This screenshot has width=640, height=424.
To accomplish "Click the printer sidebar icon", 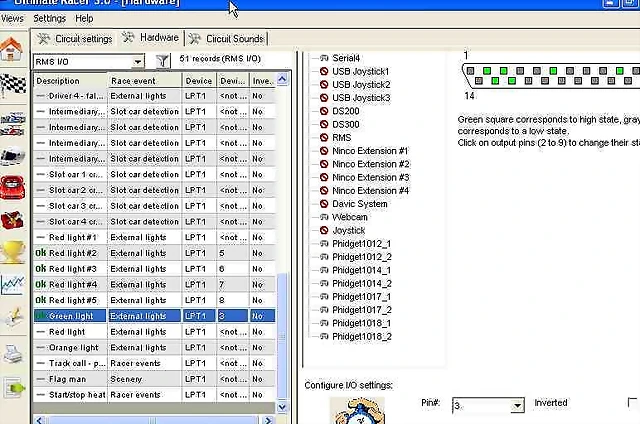I will 13,354.
